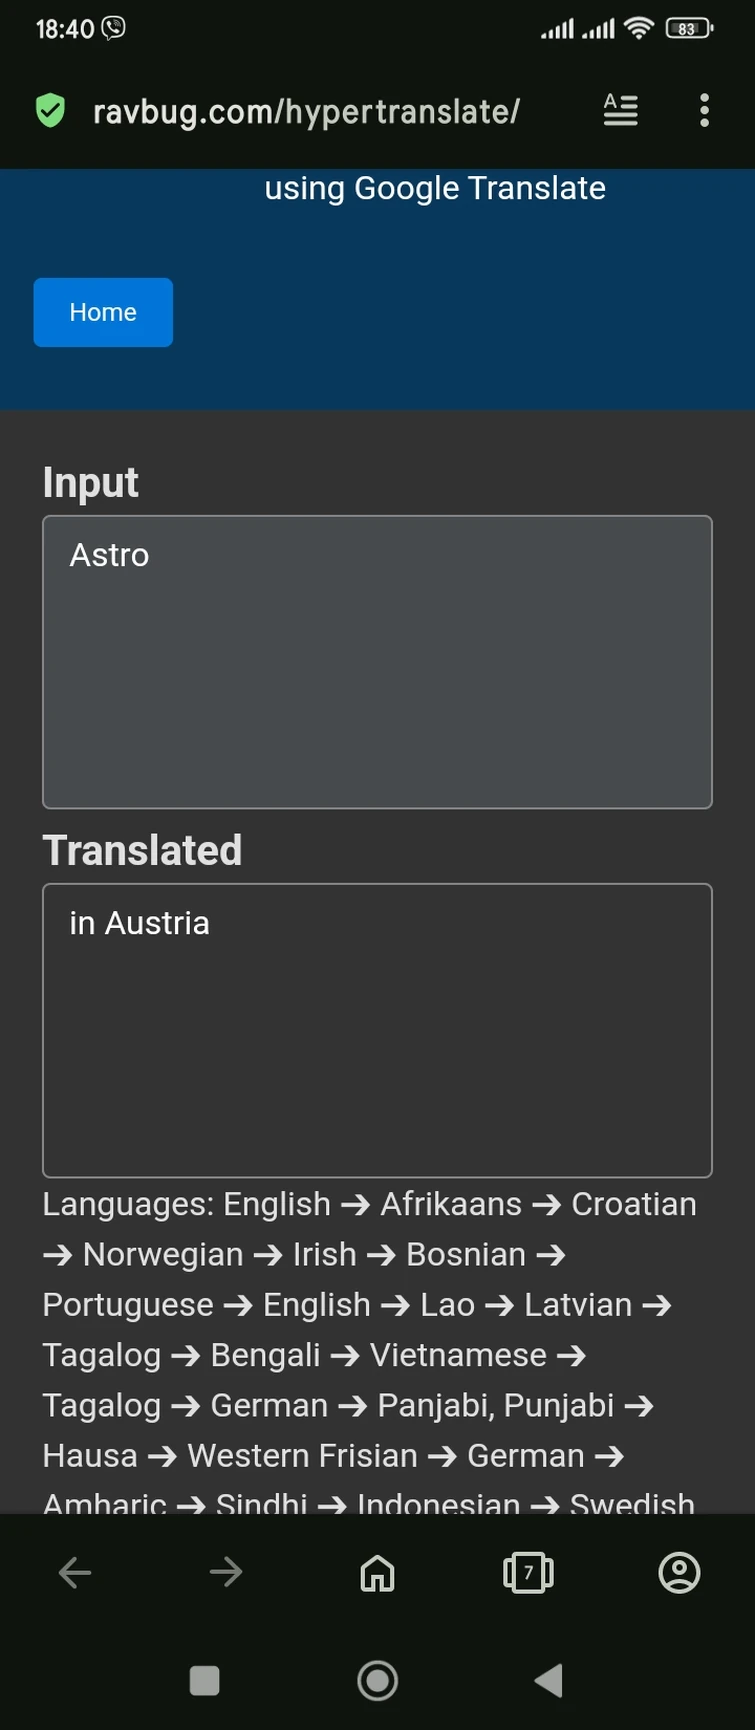The height and width of the screenshot is (1730, 755).
Task: Go back with the browser back arrow
Action: click(75, 1572)
